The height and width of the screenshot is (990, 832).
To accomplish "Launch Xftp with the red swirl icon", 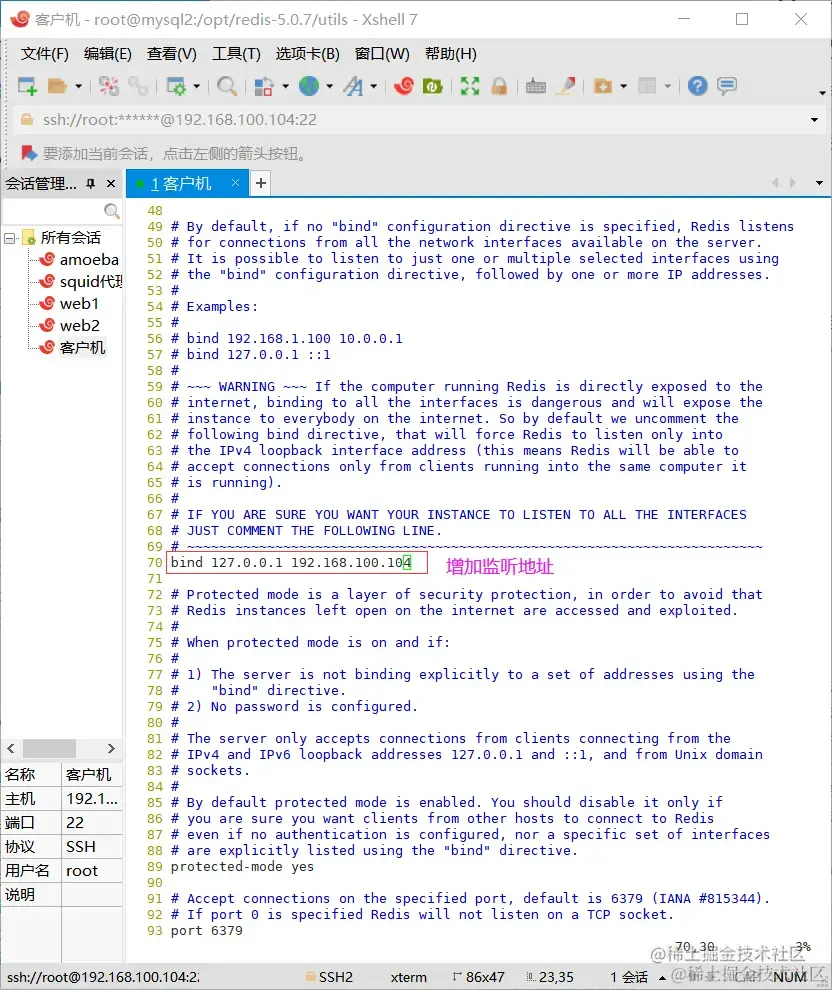I will click(404, 86).
